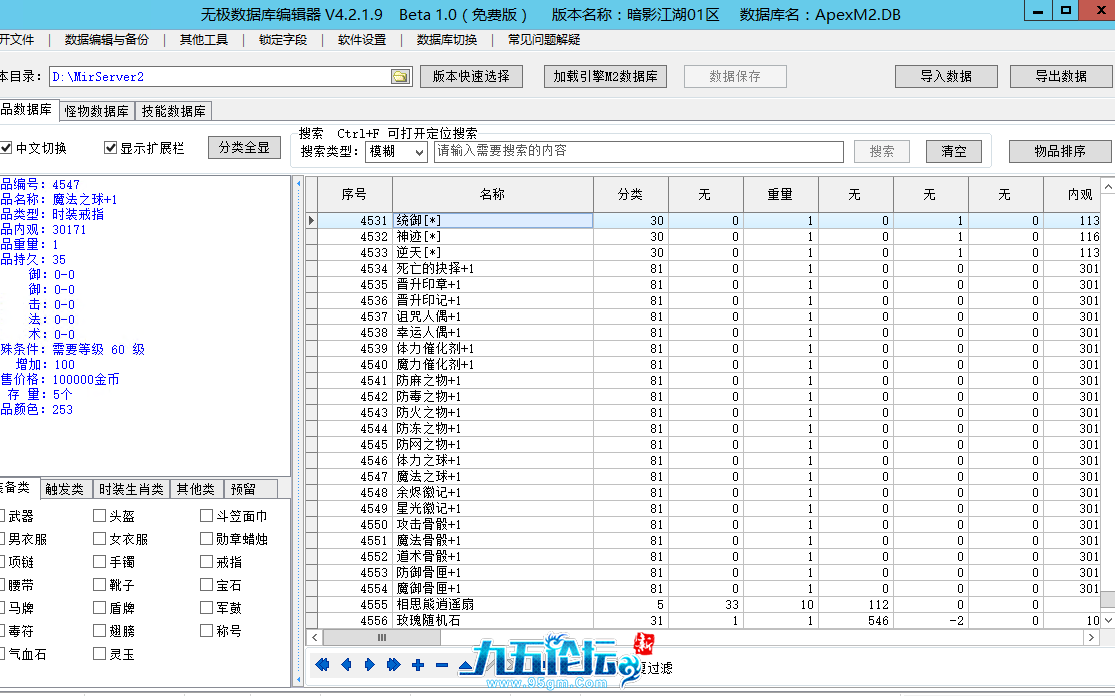Image resolution: width=1115 pixels, height=696 pixels.
Task: Click the 导出数据 button
Action: coord(1061,76)
